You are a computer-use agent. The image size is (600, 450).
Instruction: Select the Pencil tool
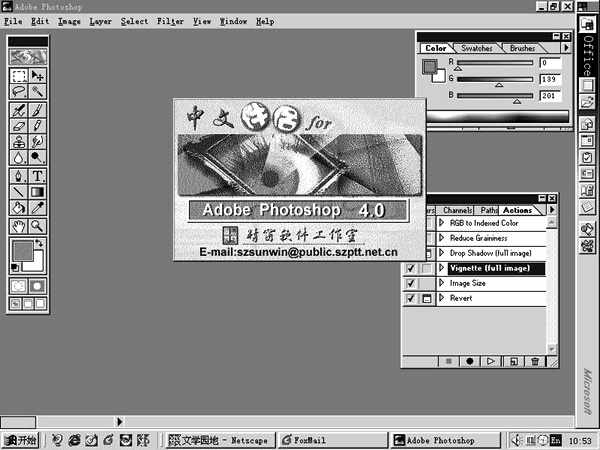(37, 126)
